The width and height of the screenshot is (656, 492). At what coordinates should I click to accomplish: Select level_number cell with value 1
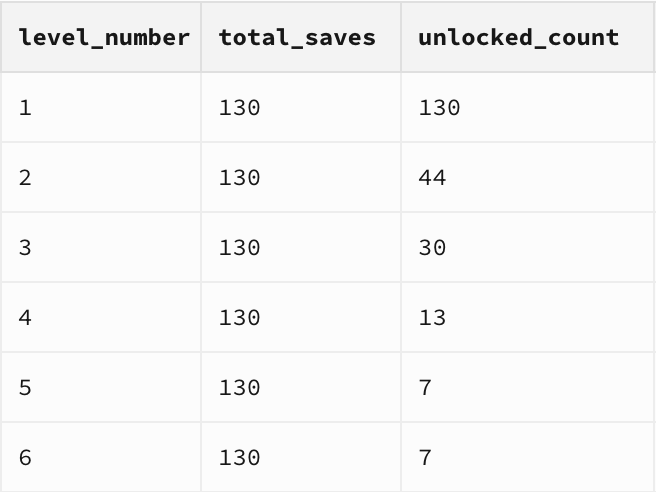[101, 108]
